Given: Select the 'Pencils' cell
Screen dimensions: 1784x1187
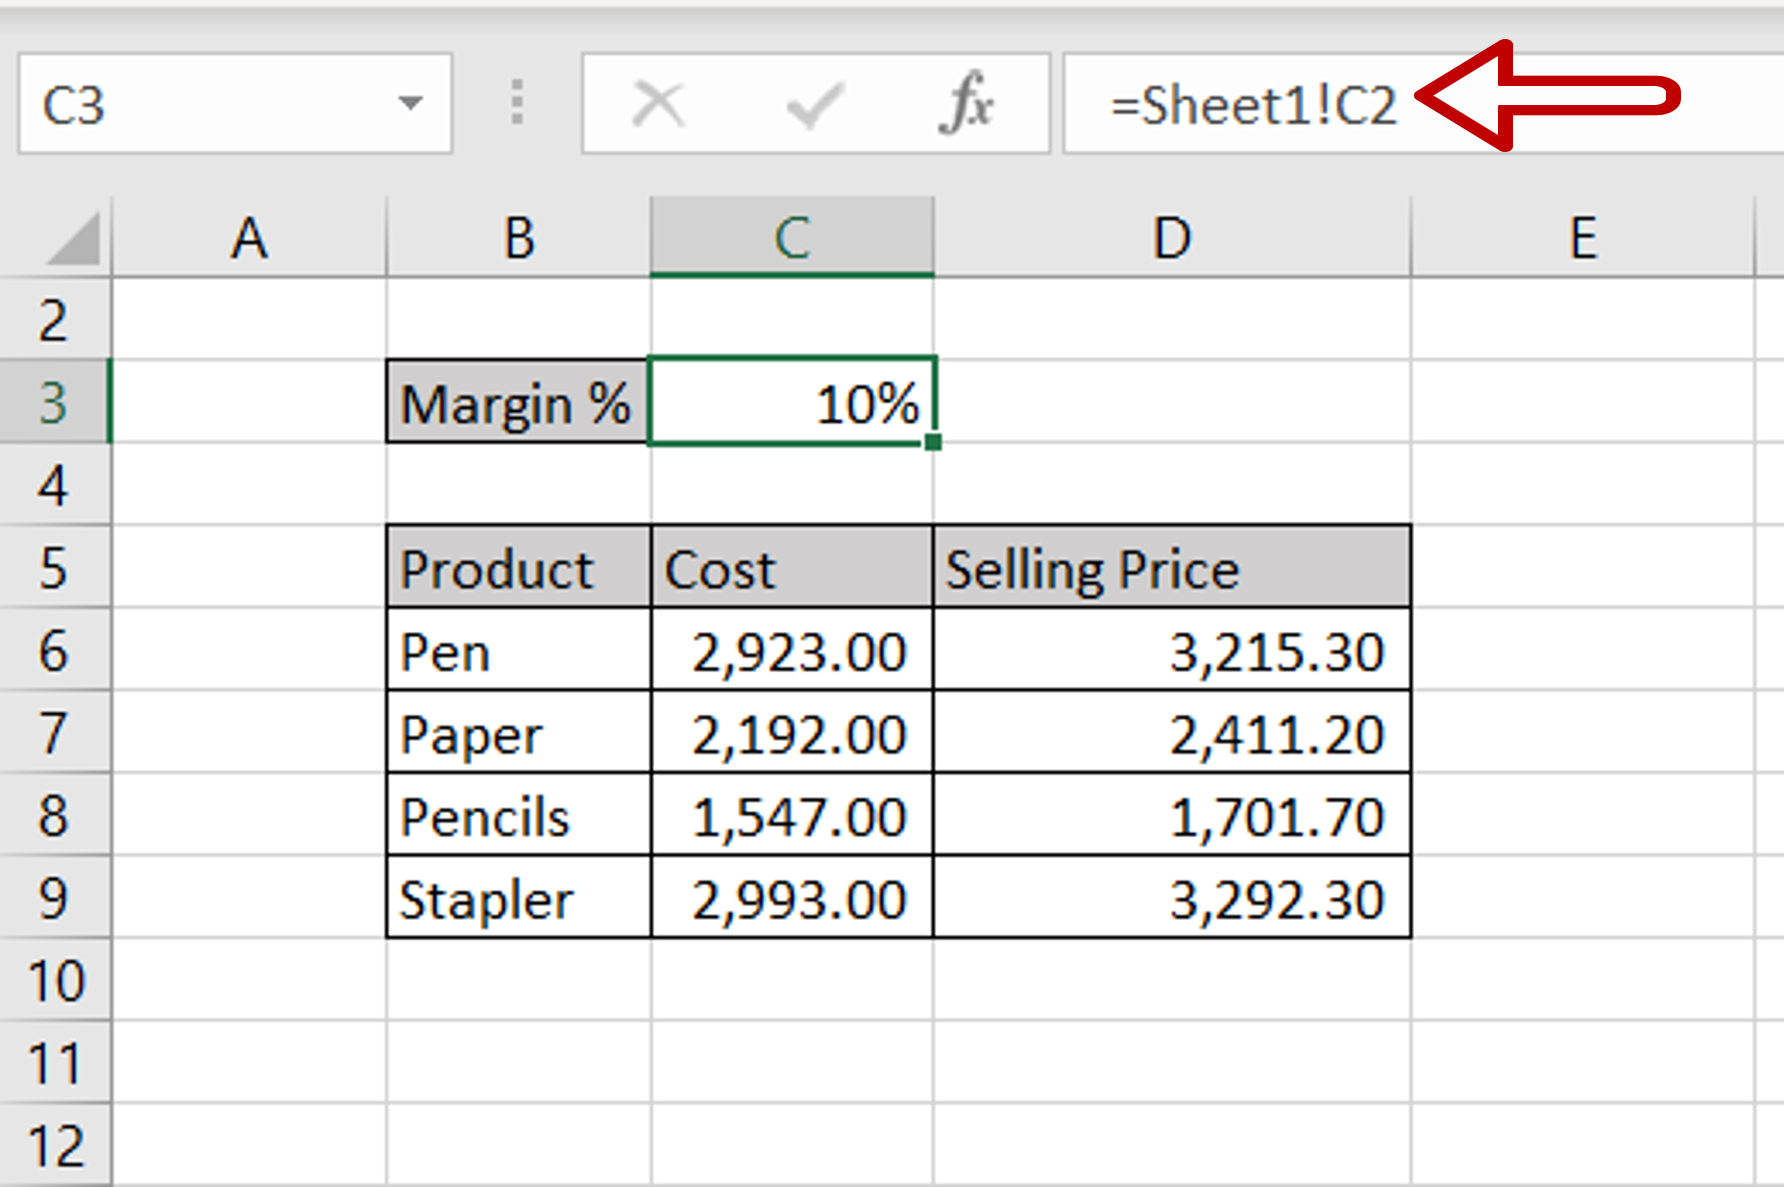Looking at the screenshot, I should point(518,815).
